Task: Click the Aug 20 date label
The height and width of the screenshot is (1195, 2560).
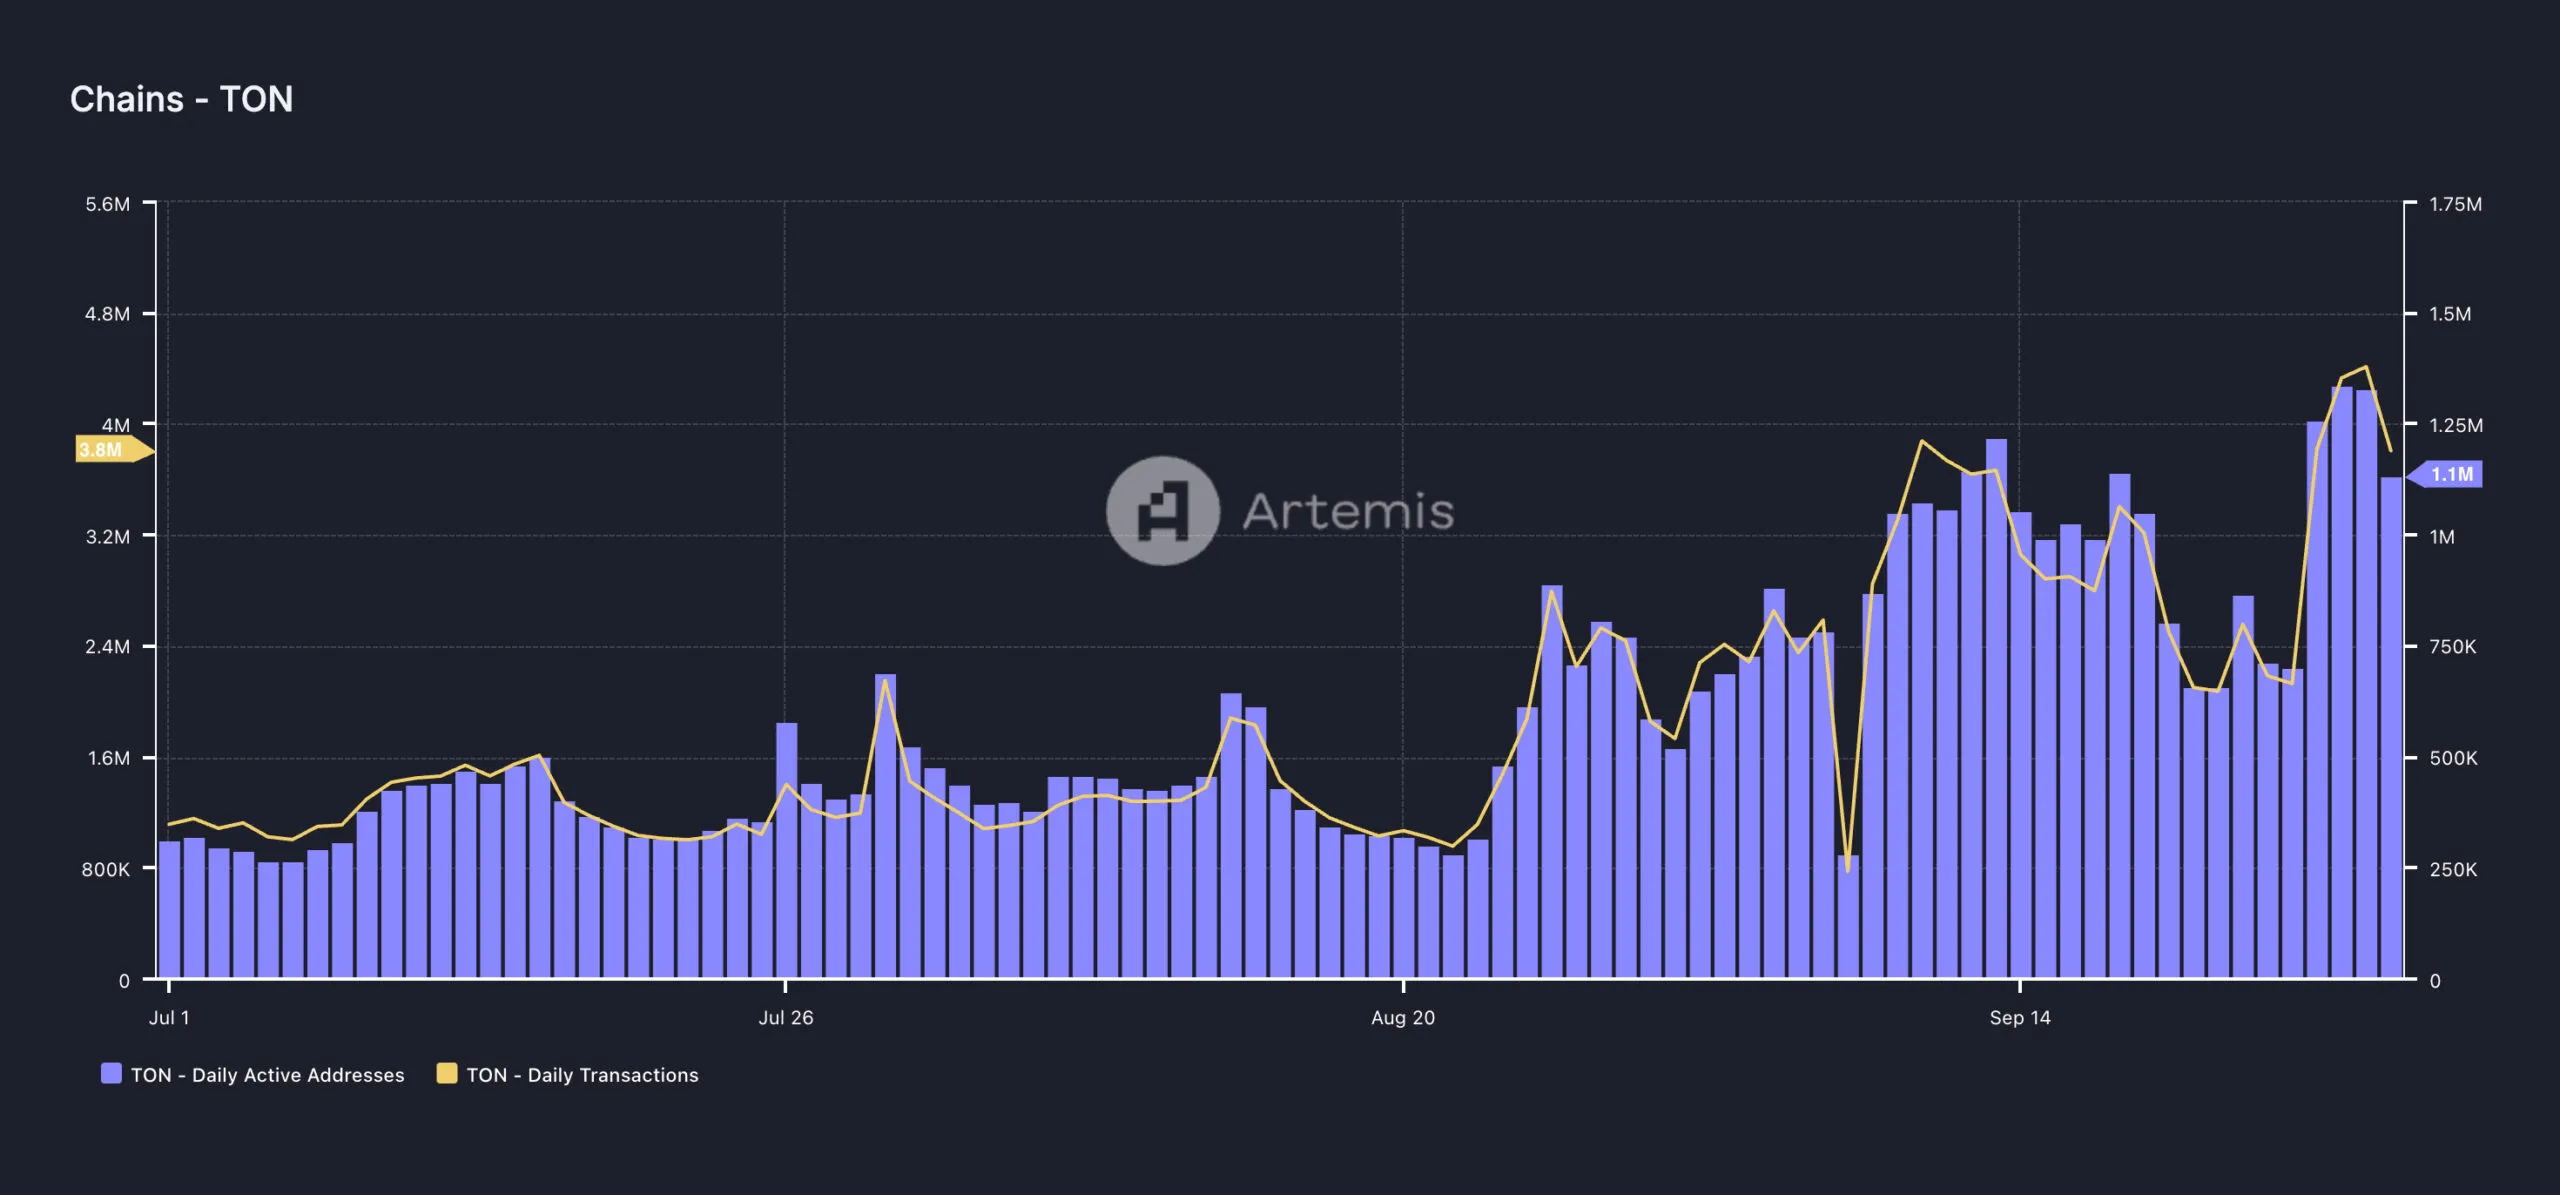Action: tap(1404, 1019)
